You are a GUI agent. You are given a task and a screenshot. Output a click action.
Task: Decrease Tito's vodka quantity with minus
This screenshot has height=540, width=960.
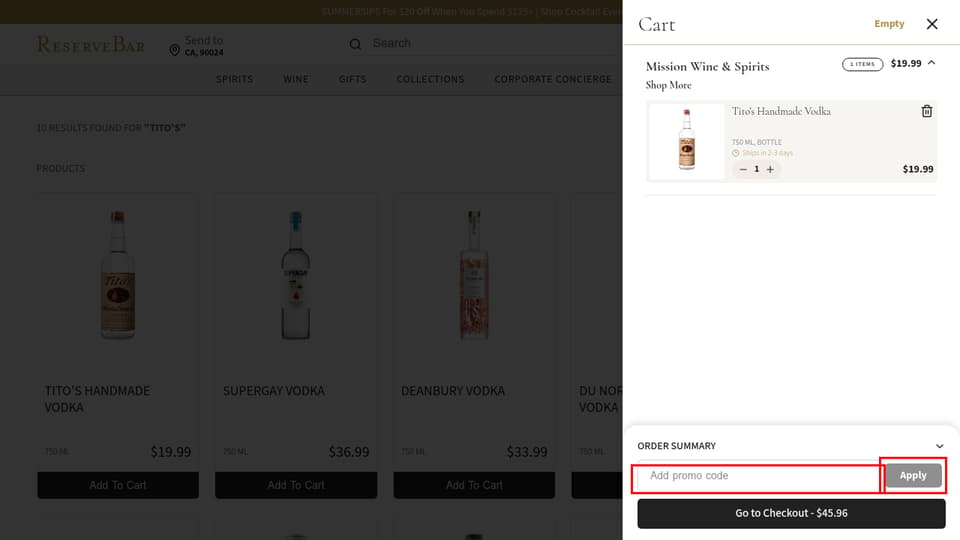click(743, 169)
